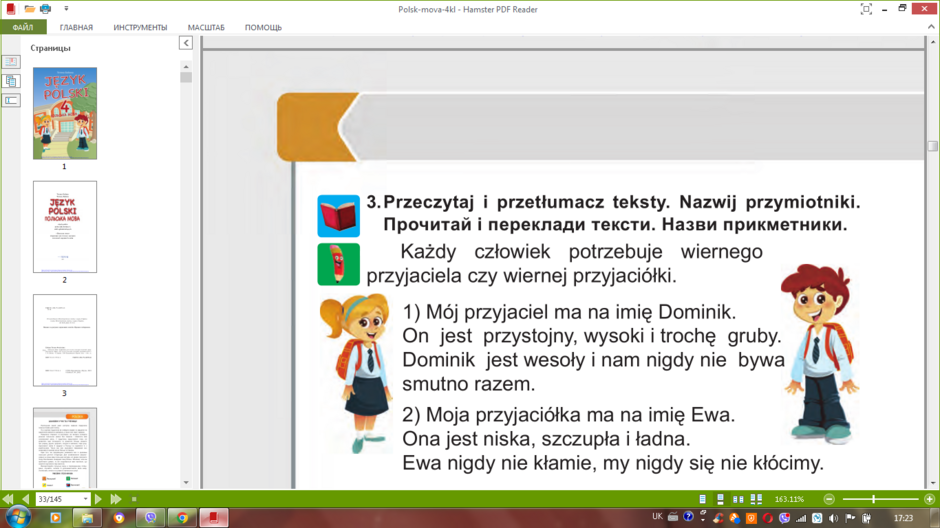This screenshot has width=940, height=528.
Task: Open Google Chrome from the taskbar
Action: point(182,518)
